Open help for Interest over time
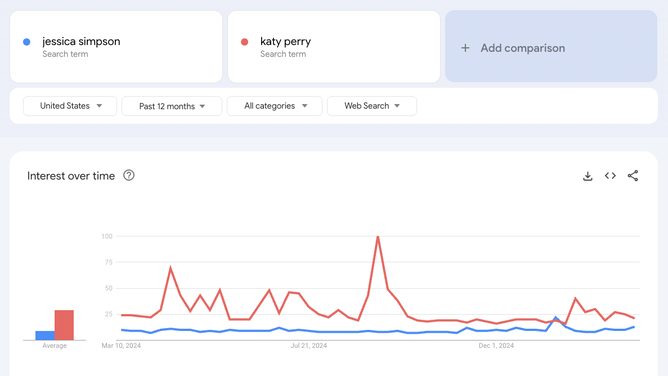The width and height of the screenshot is (668, 376). click(129, 175)
